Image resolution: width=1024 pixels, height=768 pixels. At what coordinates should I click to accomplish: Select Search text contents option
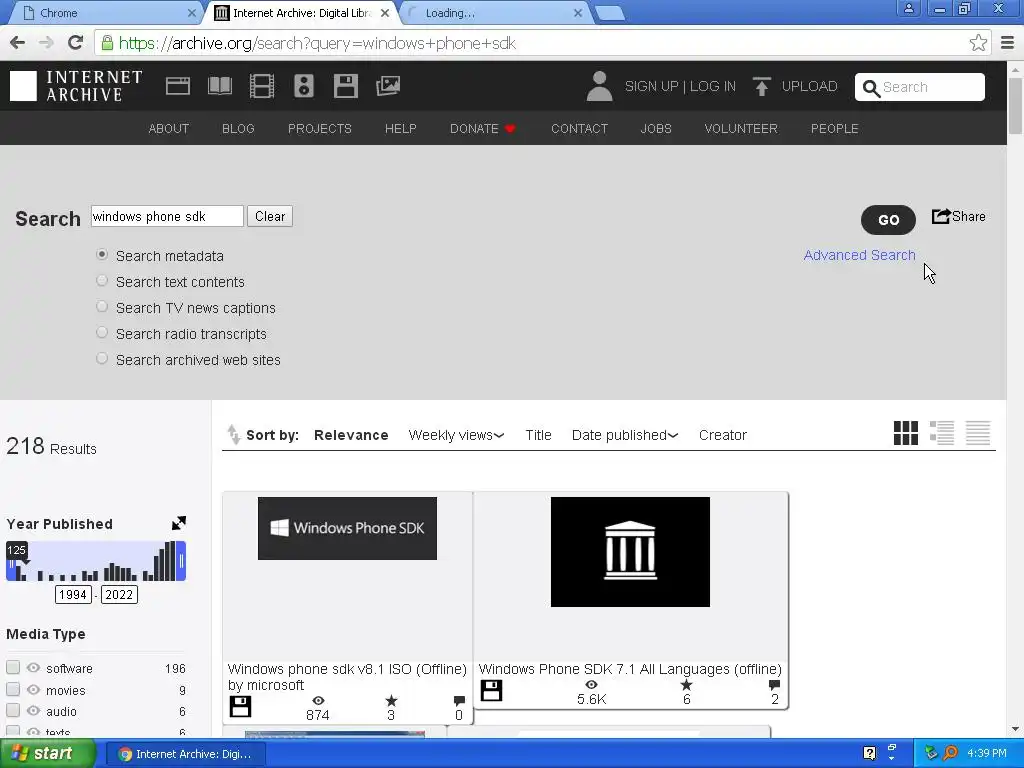(102, 281)
